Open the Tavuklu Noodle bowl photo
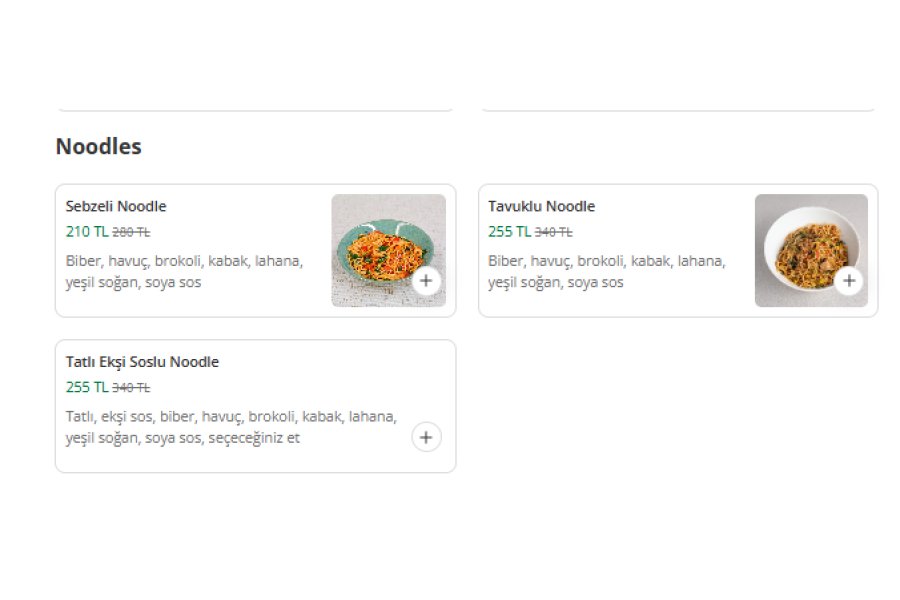 pos(811,250)
